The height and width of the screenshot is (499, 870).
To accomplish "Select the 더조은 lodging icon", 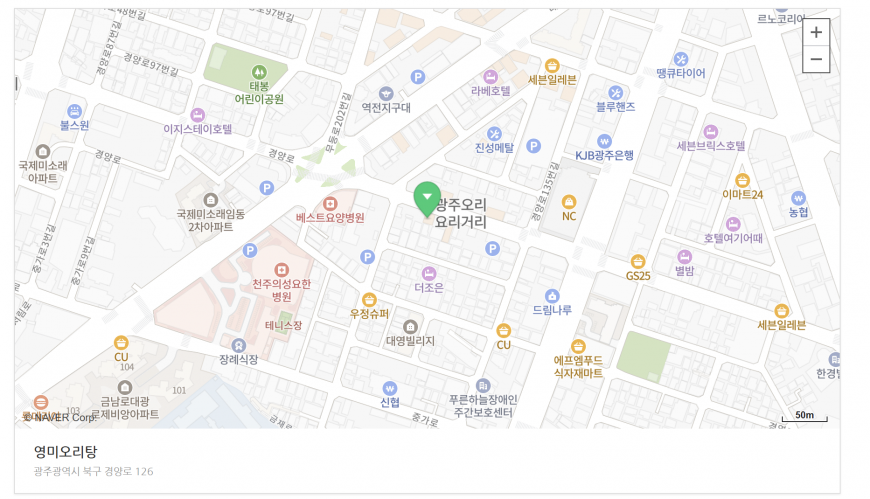I will [429, 273].
